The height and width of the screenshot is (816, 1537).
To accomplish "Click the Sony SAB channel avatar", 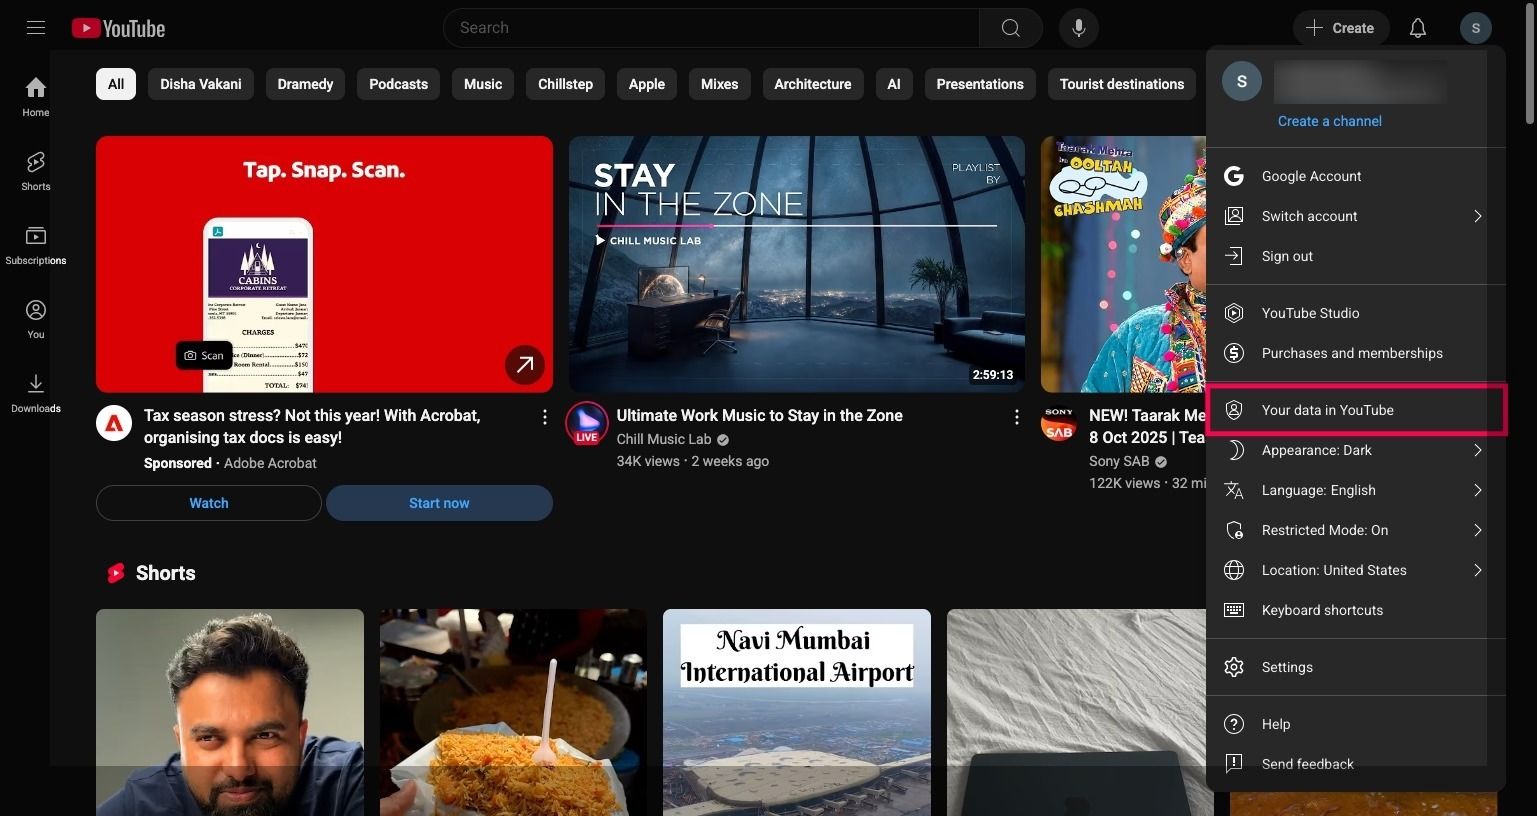I will coord(1059,424).
